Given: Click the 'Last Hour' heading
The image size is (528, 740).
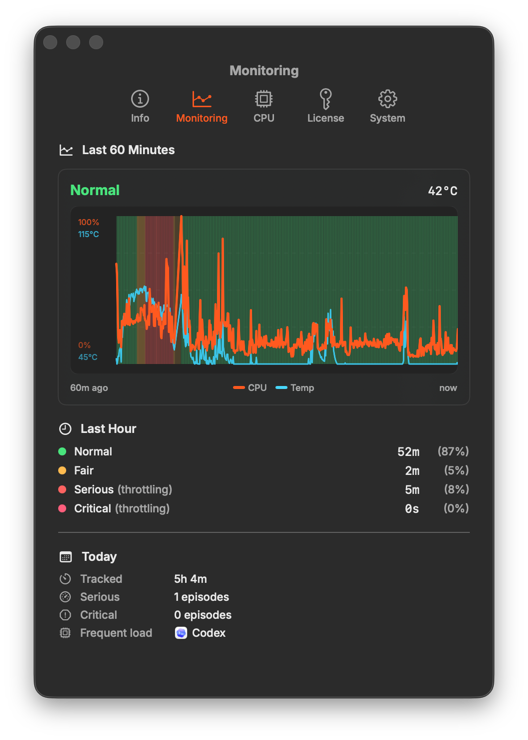Looking at the screenshot, I should click(108, 429).
